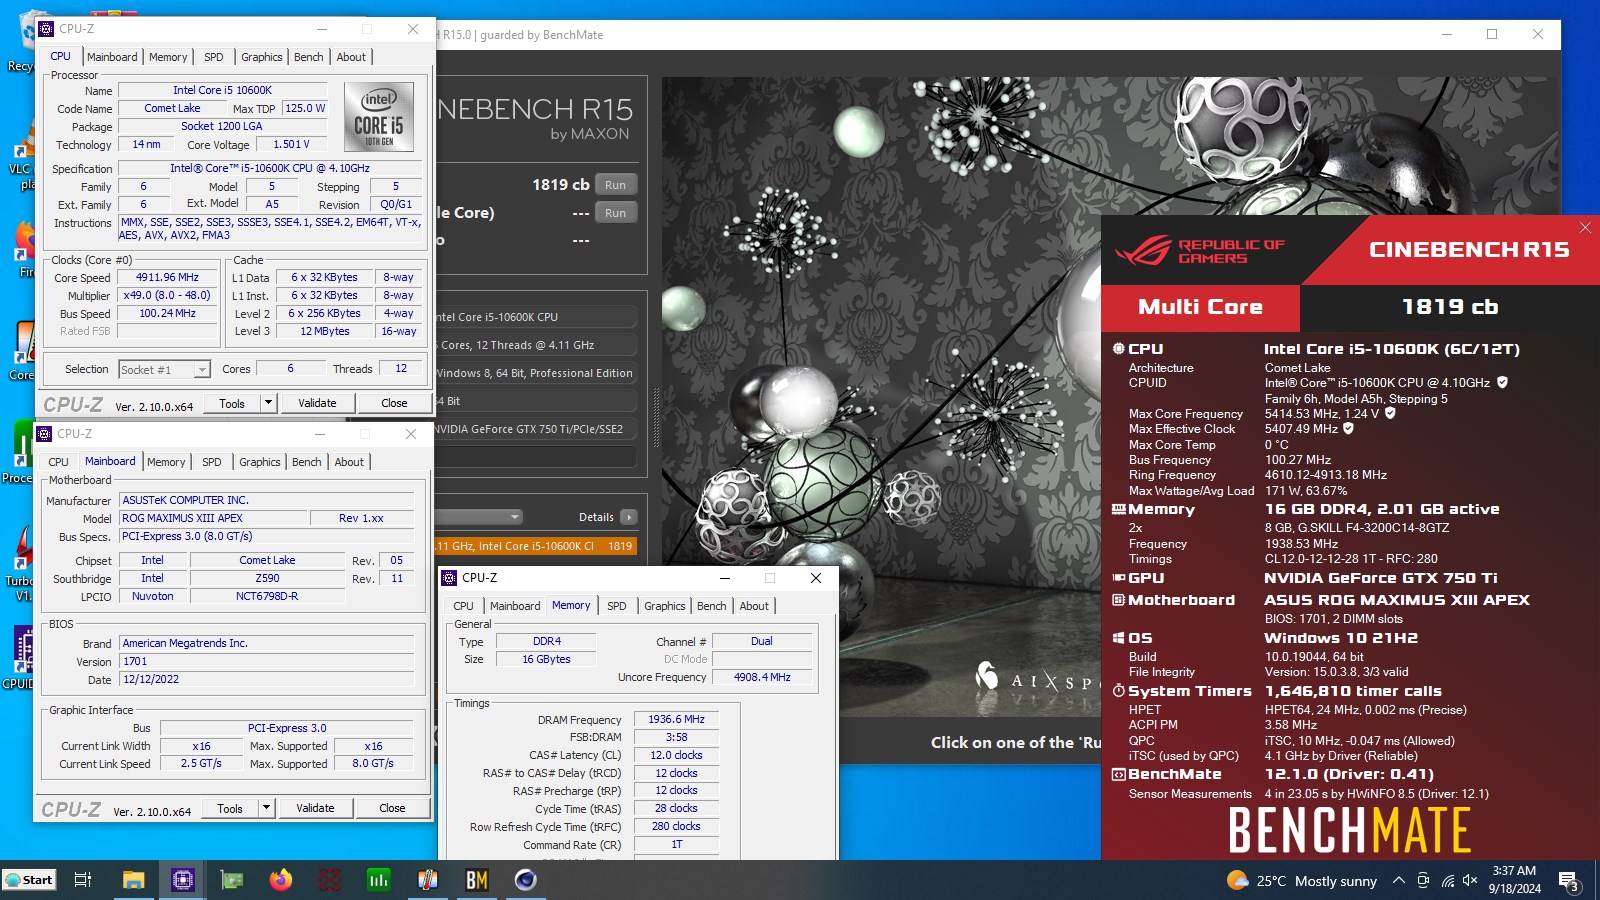Click the DRAM Frequency value 1936.6 MHz
Screen dimensions: 1600x900
point(676,719)
